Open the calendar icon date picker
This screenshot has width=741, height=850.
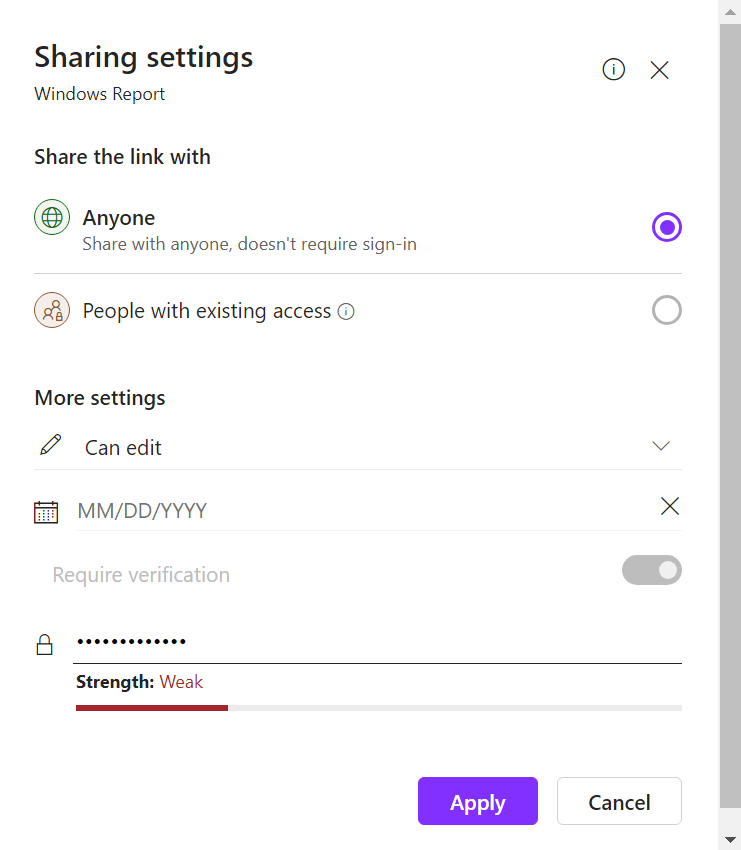click(46, 512)
